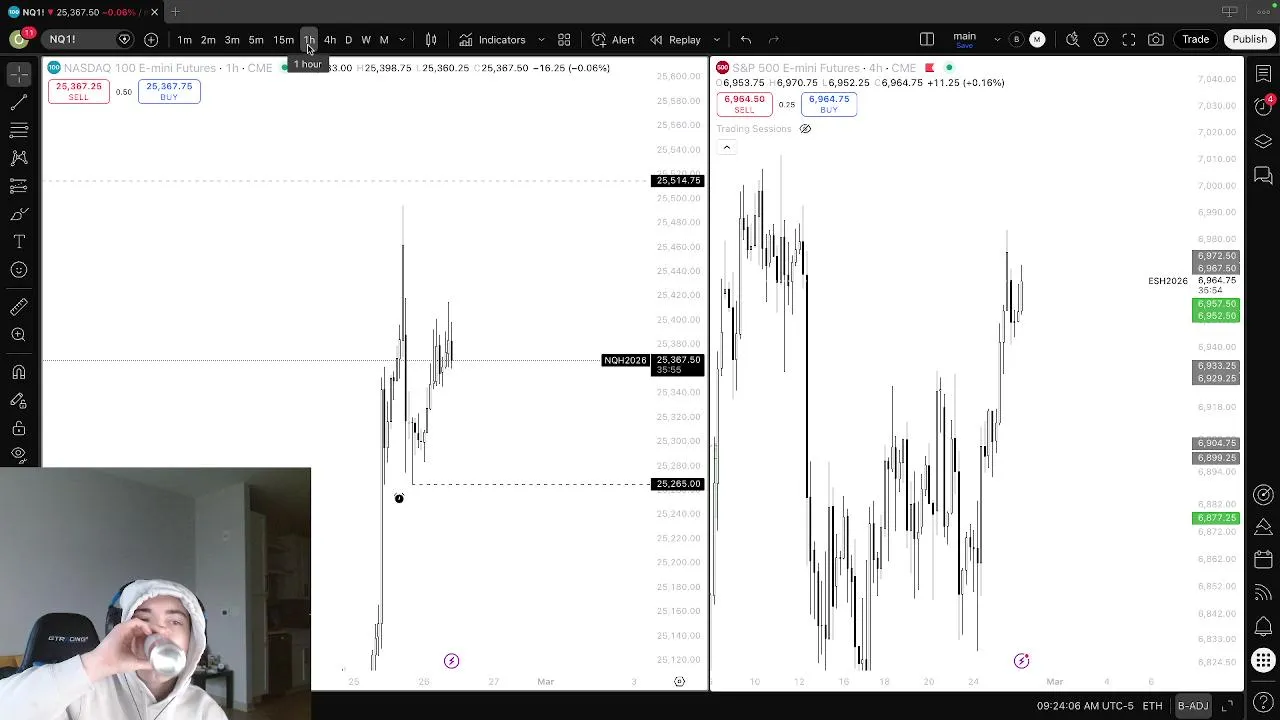Toggle hide all drawings eye icon
Screen dimensions: 1280x720
18,454
